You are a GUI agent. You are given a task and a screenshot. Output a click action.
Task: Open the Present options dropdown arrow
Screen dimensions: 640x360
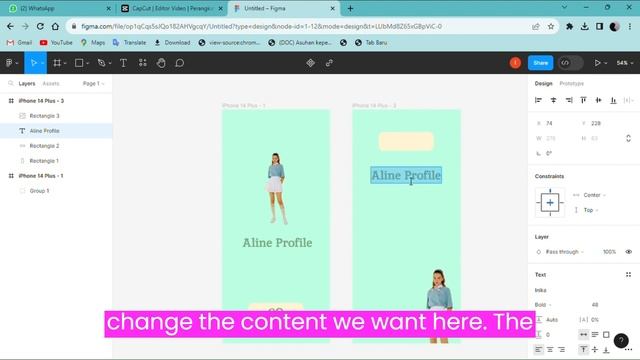tap(606, 63)
